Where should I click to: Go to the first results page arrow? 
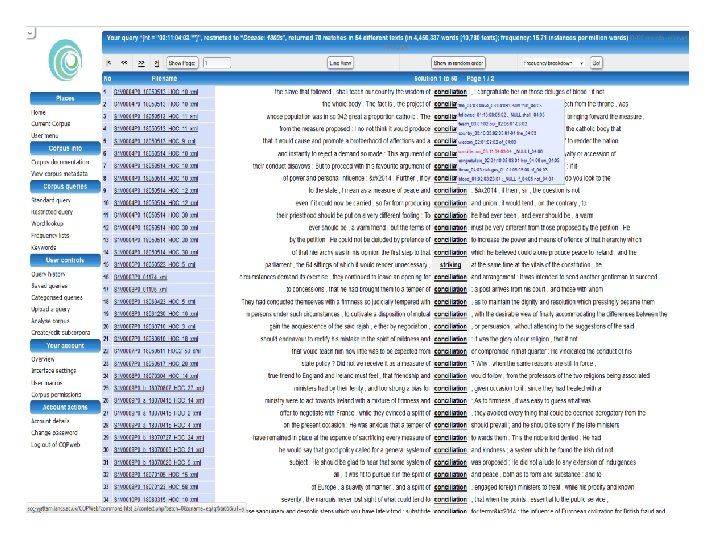tap(109, 63)
